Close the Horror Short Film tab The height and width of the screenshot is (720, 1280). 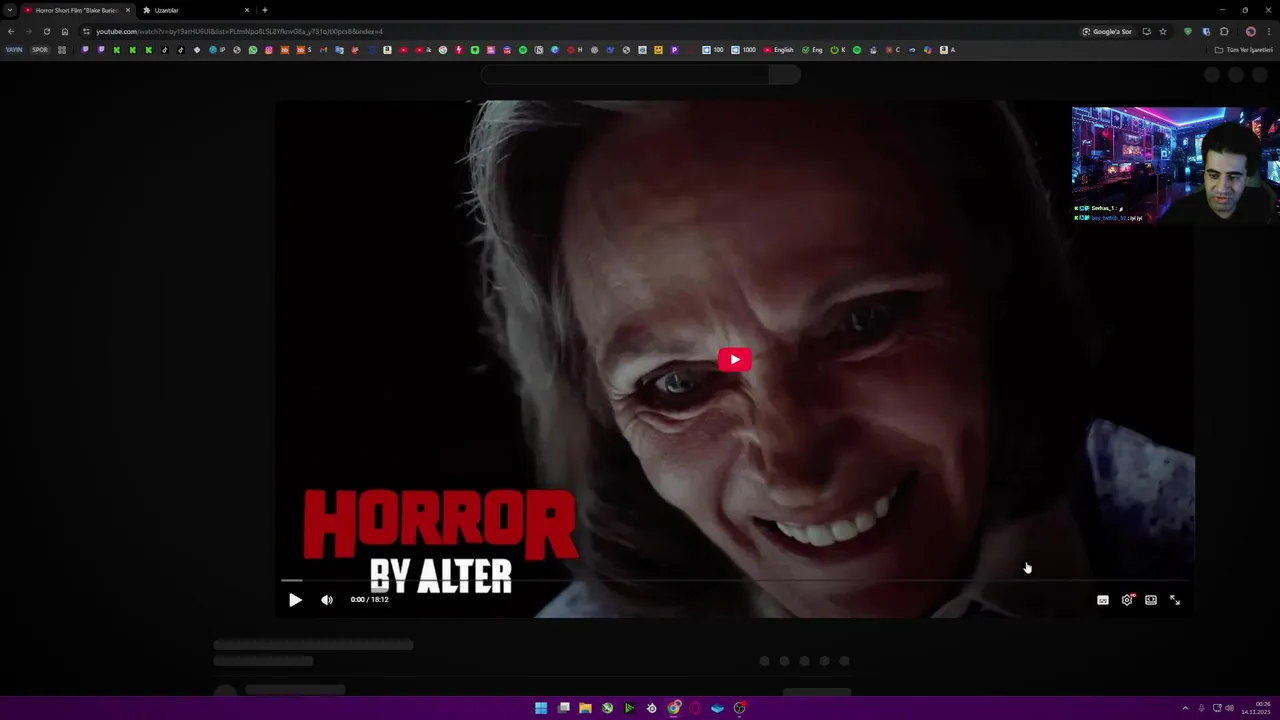(x=127, y=10)
